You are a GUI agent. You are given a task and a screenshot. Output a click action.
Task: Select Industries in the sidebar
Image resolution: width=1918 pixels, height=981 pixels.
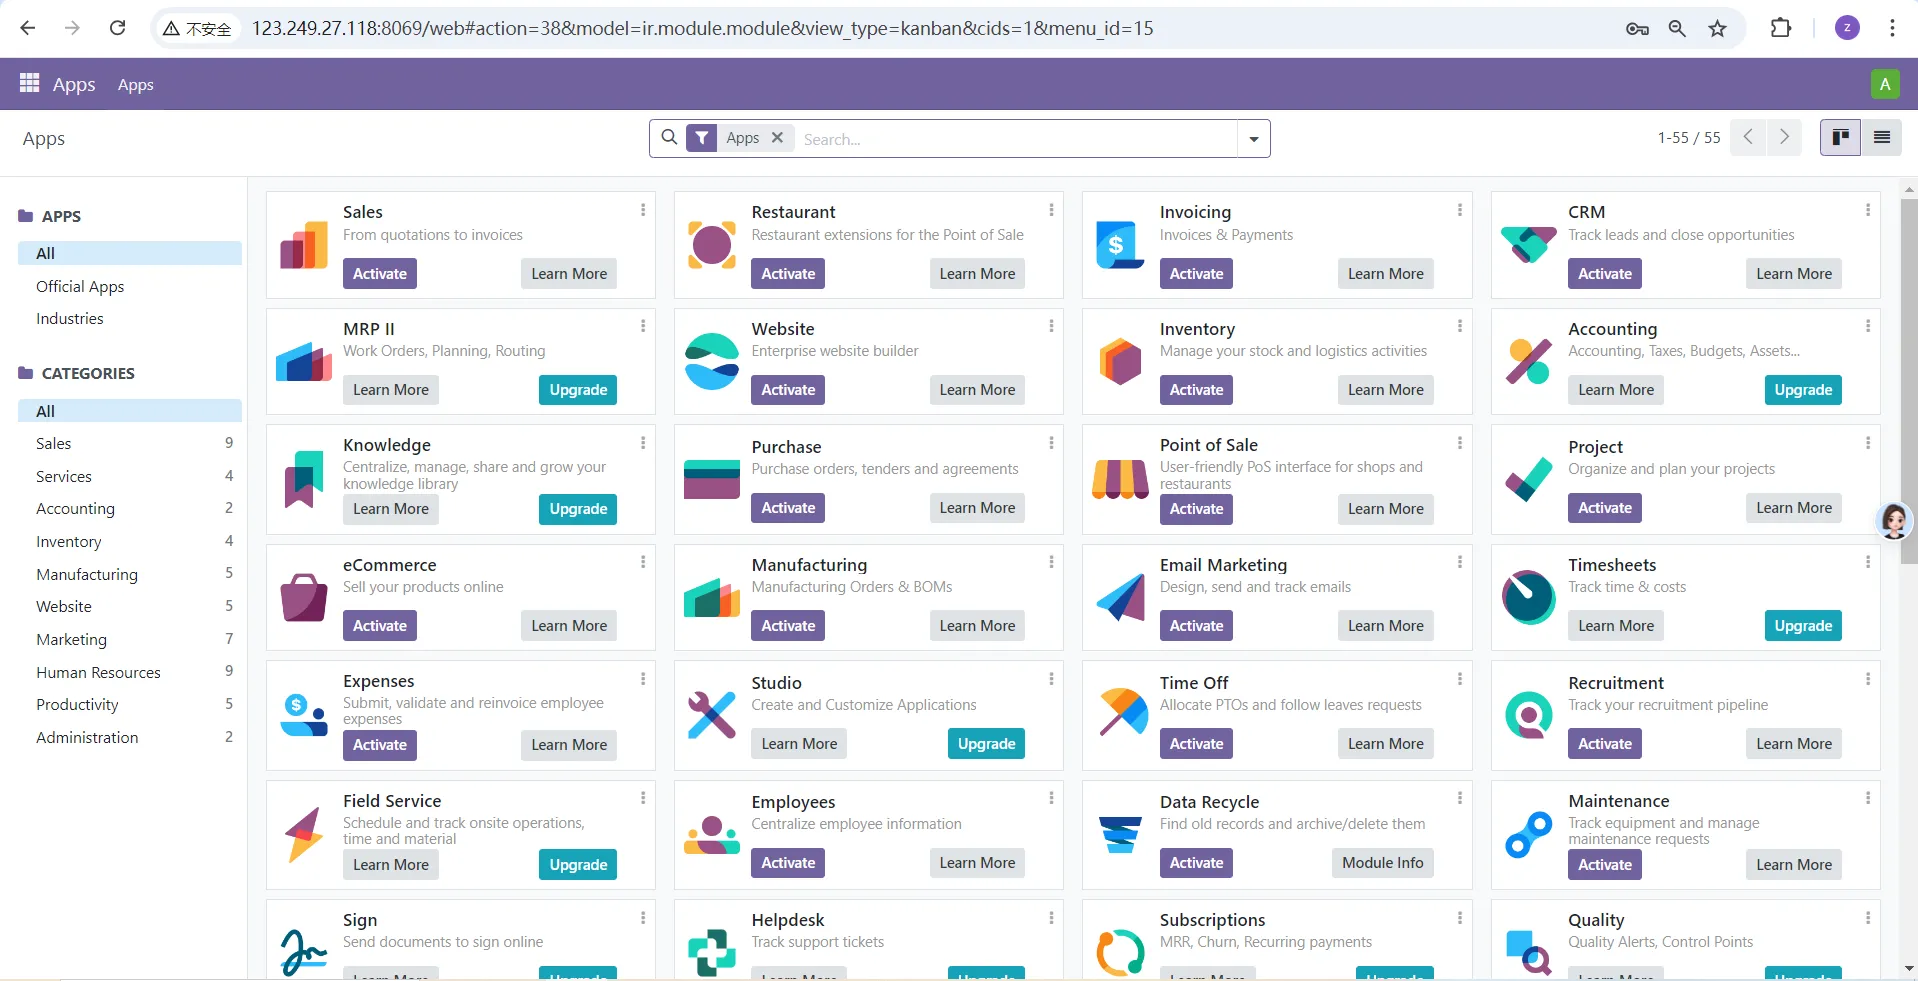70,318
